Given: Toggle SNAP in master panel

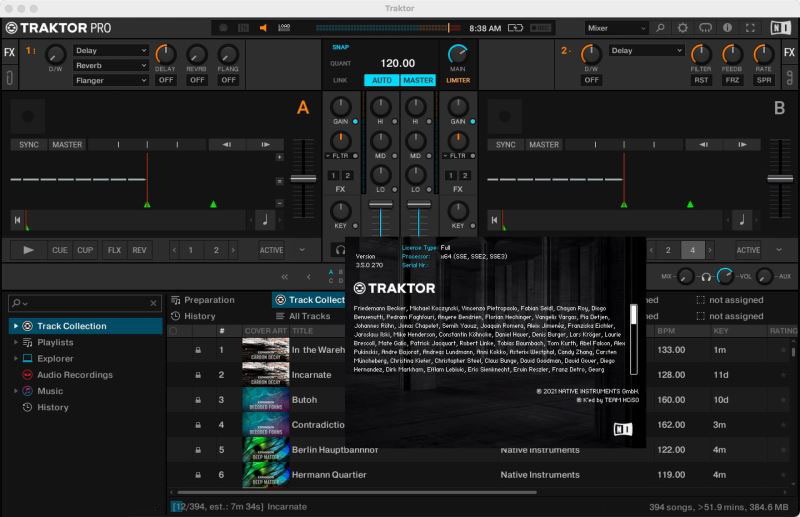Looking at the screenshot, I should coord(341,47).
